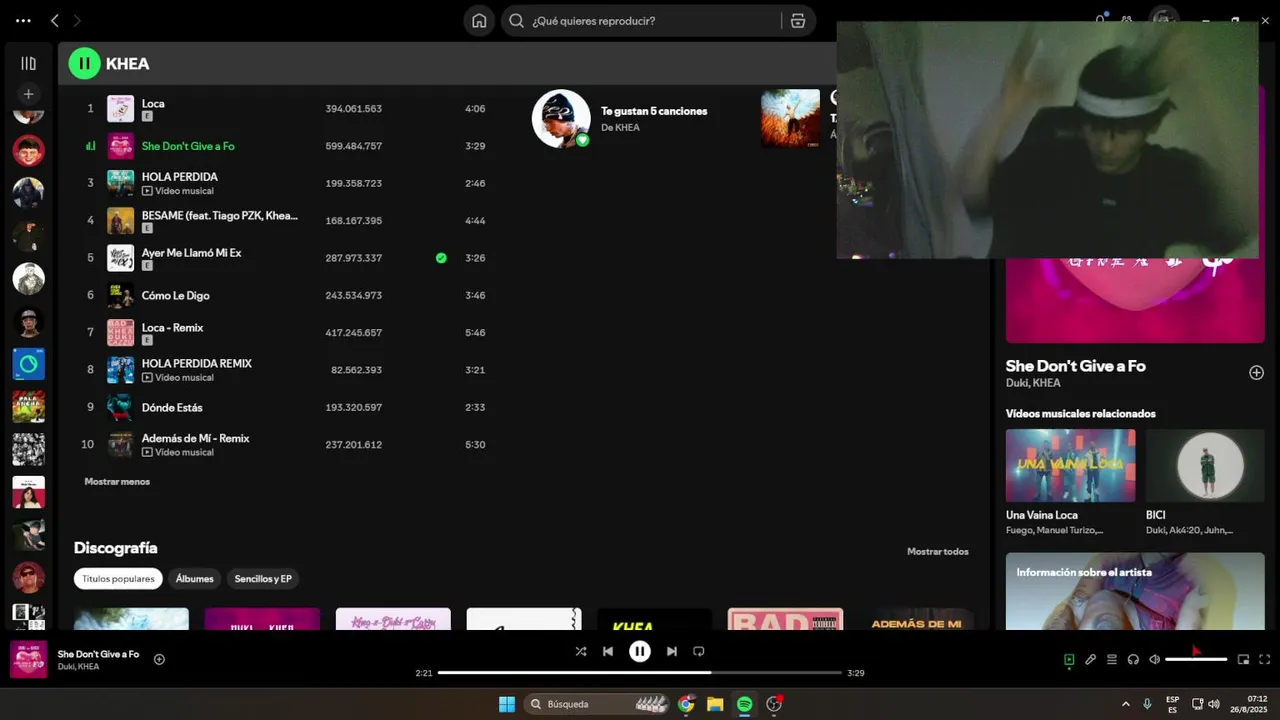
Task: Click the plus Create playlist button in sidebar
Action: click(x=28, y=94)
